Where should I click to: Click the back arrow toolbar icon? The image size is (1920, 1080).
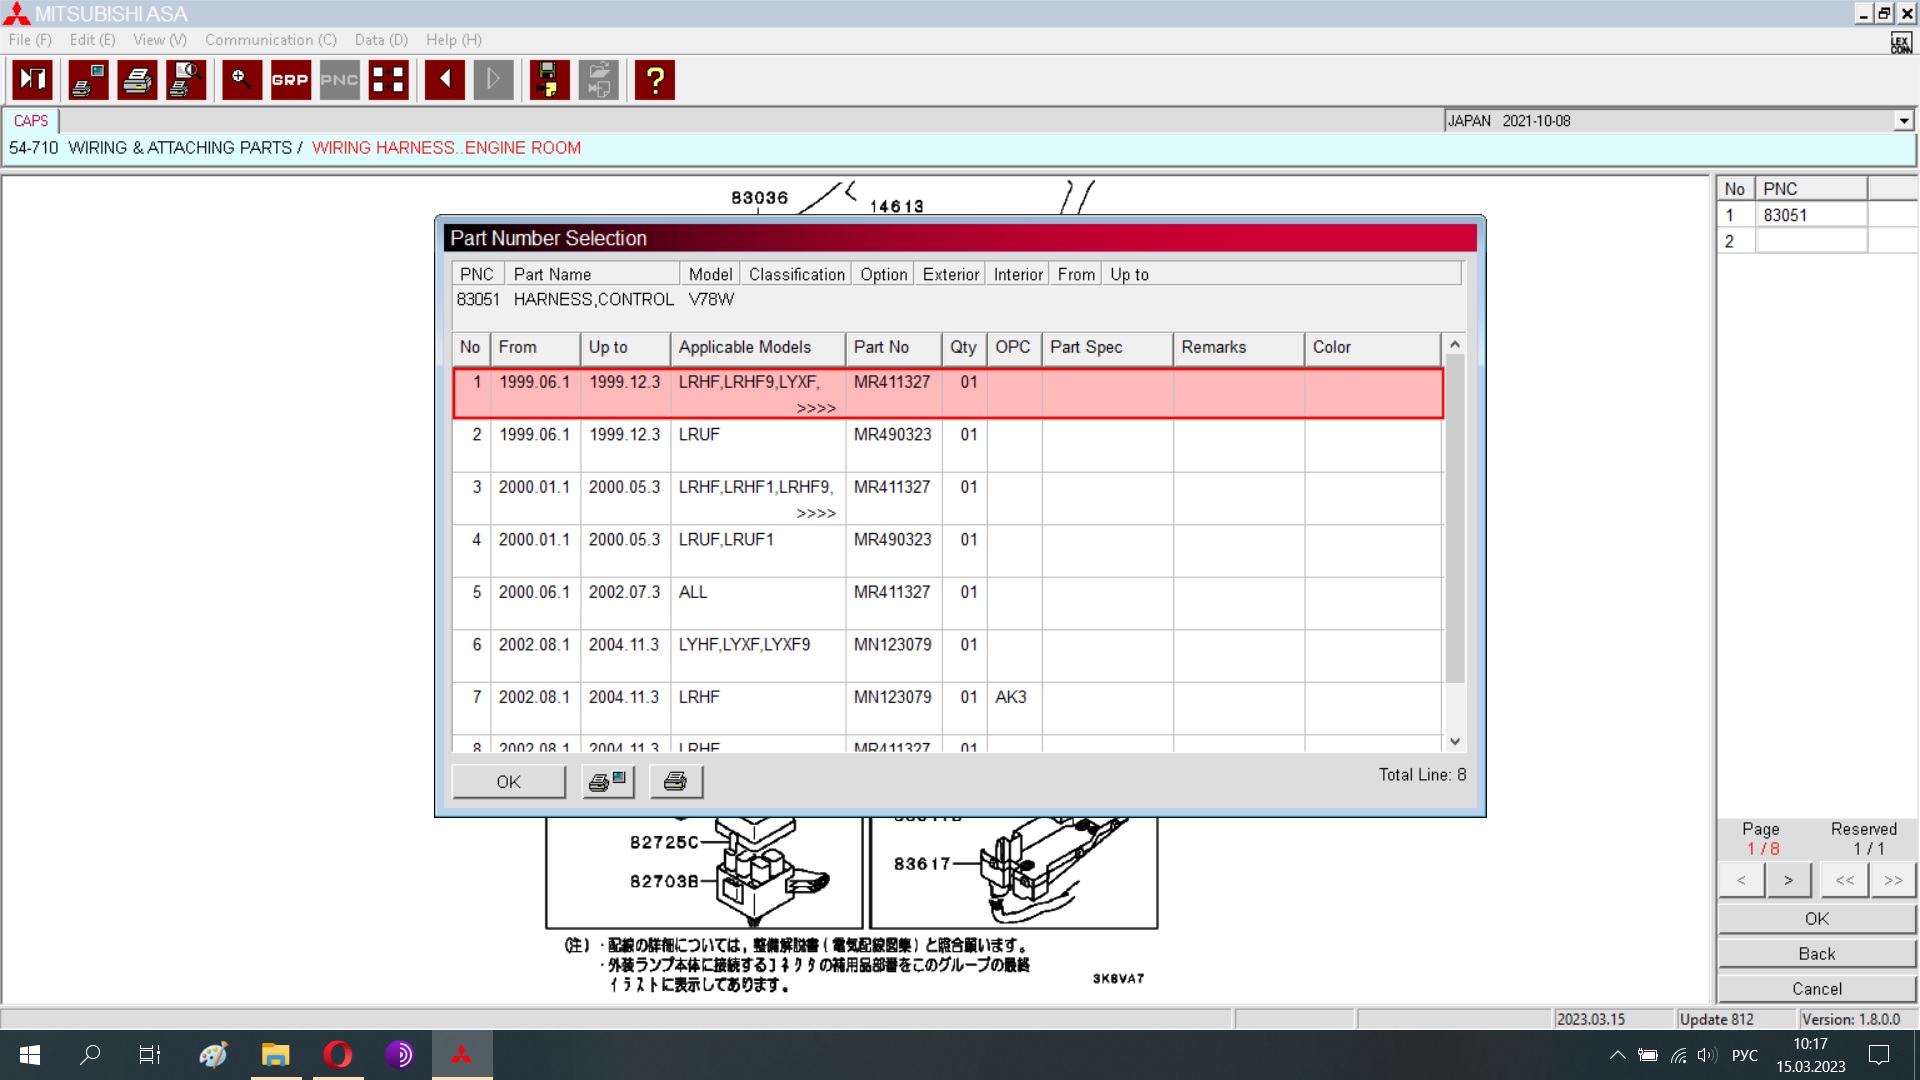(444, 80)
